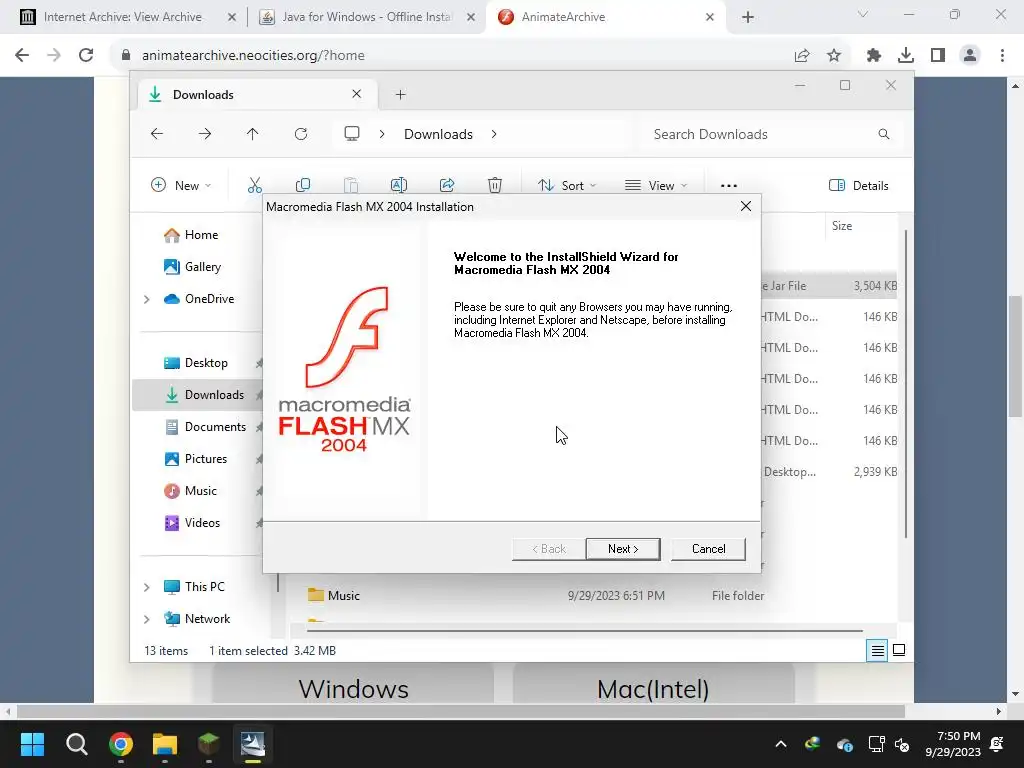Cancel the Flash MX 2004 installation

(708, 549)
